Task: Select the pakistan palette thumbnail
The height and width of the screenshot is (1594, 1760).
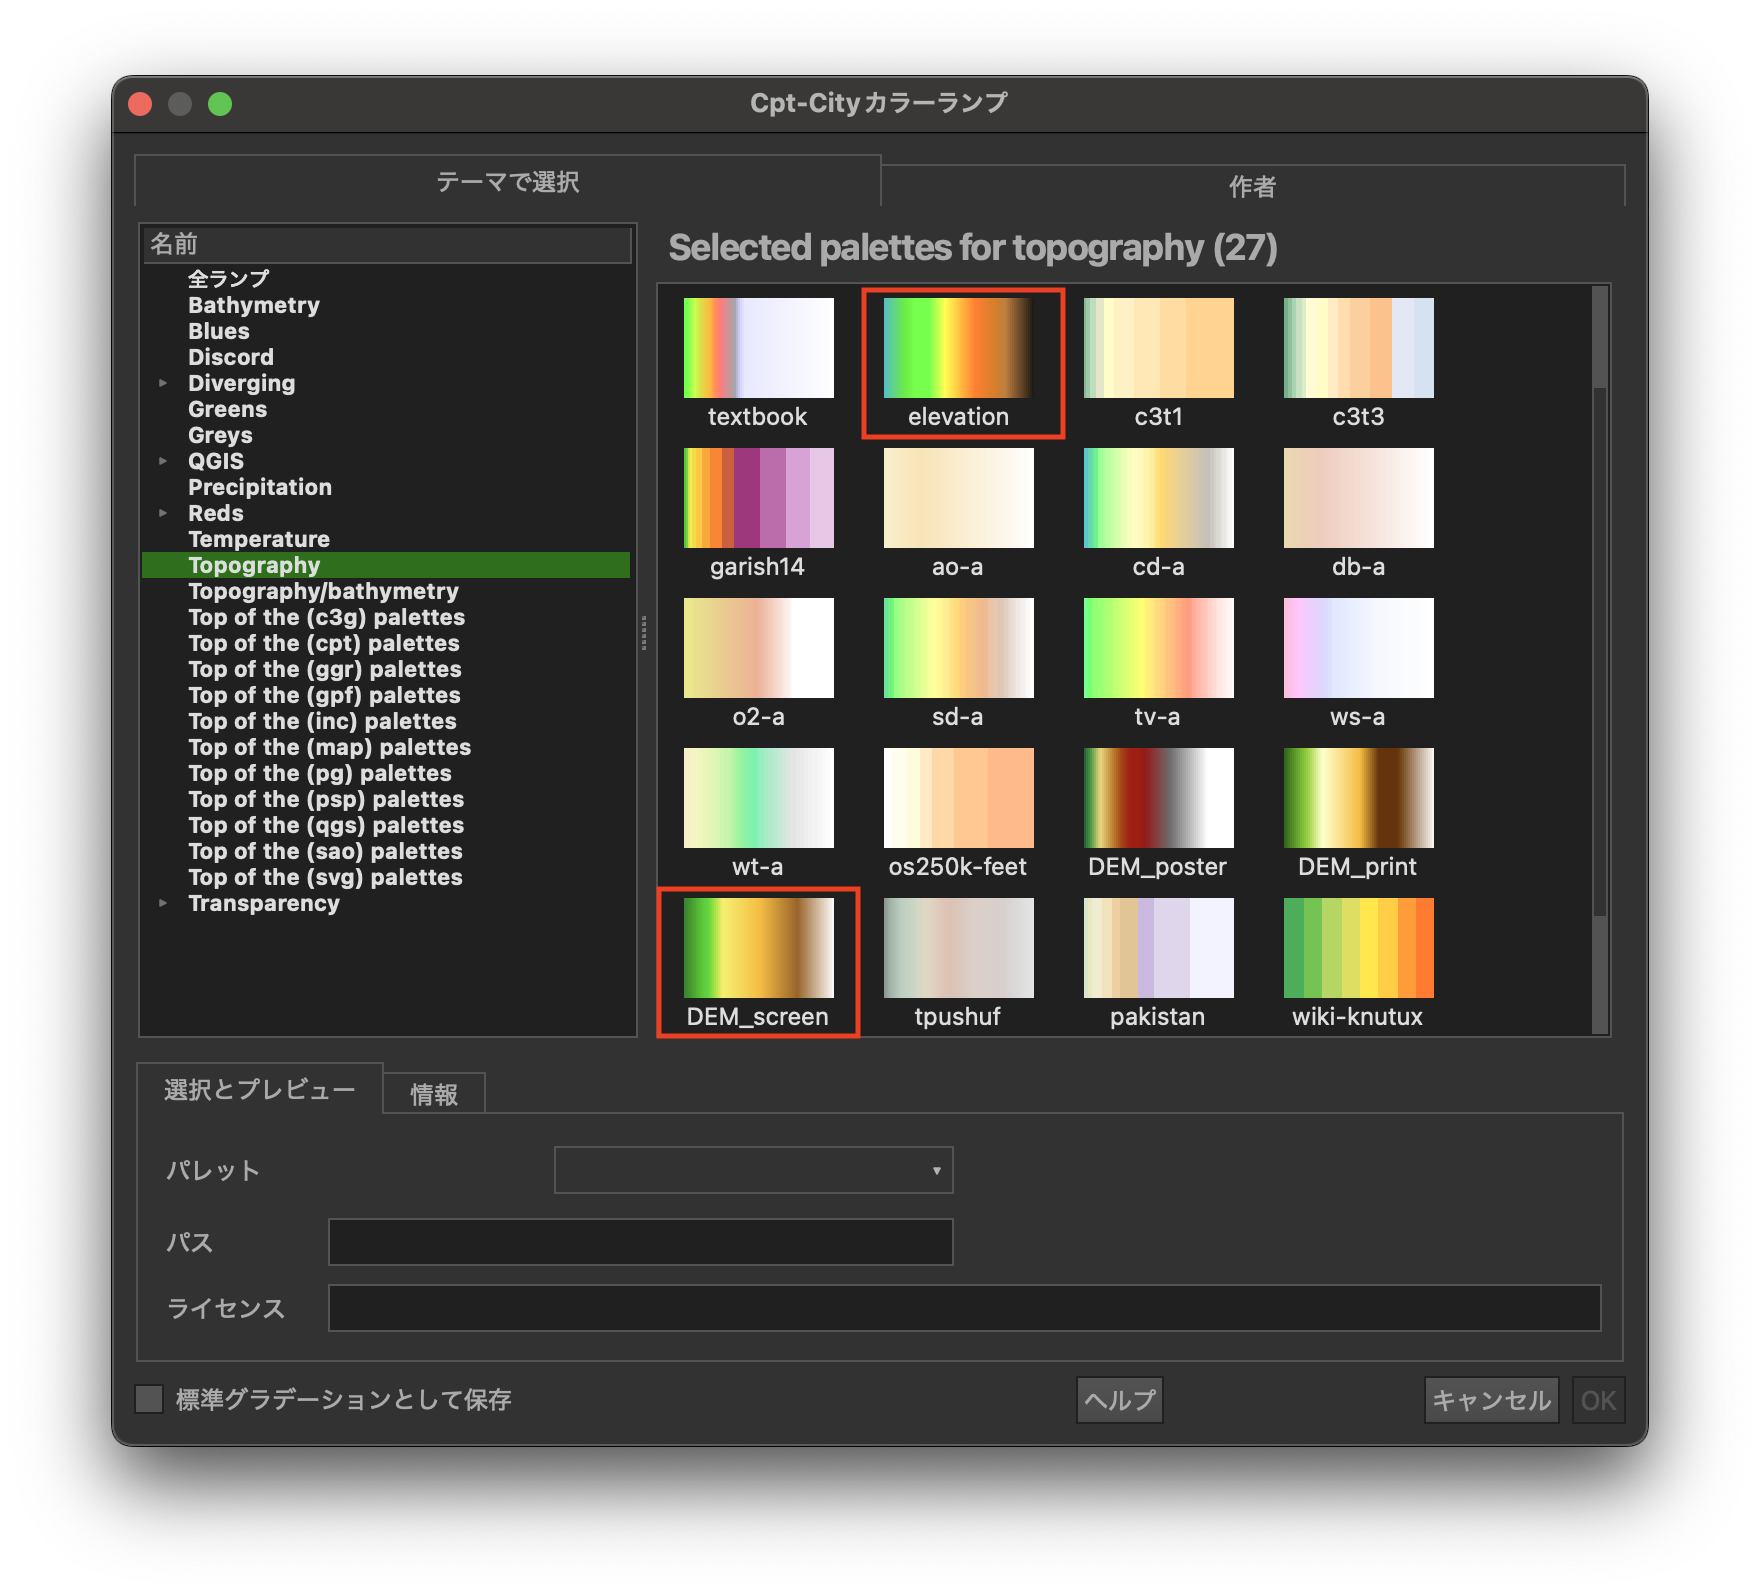Action: (x=1158, y=948)
